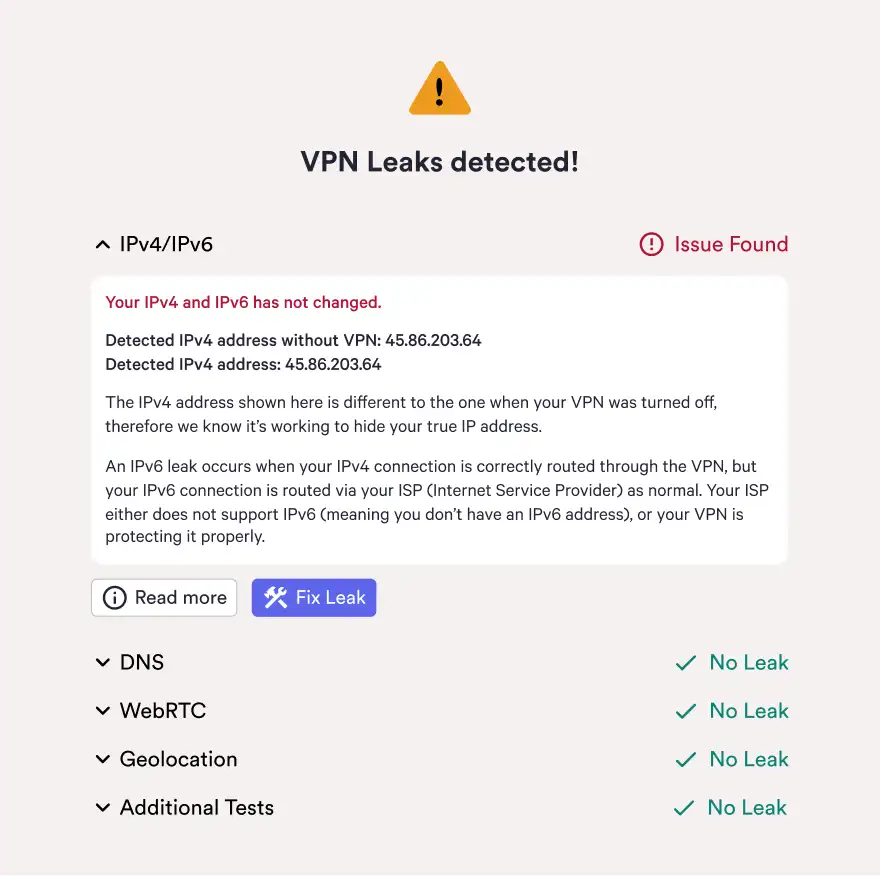Click the Additional Tests green checkmark icon
Screen dimensions: 880x876
(684, 808)
